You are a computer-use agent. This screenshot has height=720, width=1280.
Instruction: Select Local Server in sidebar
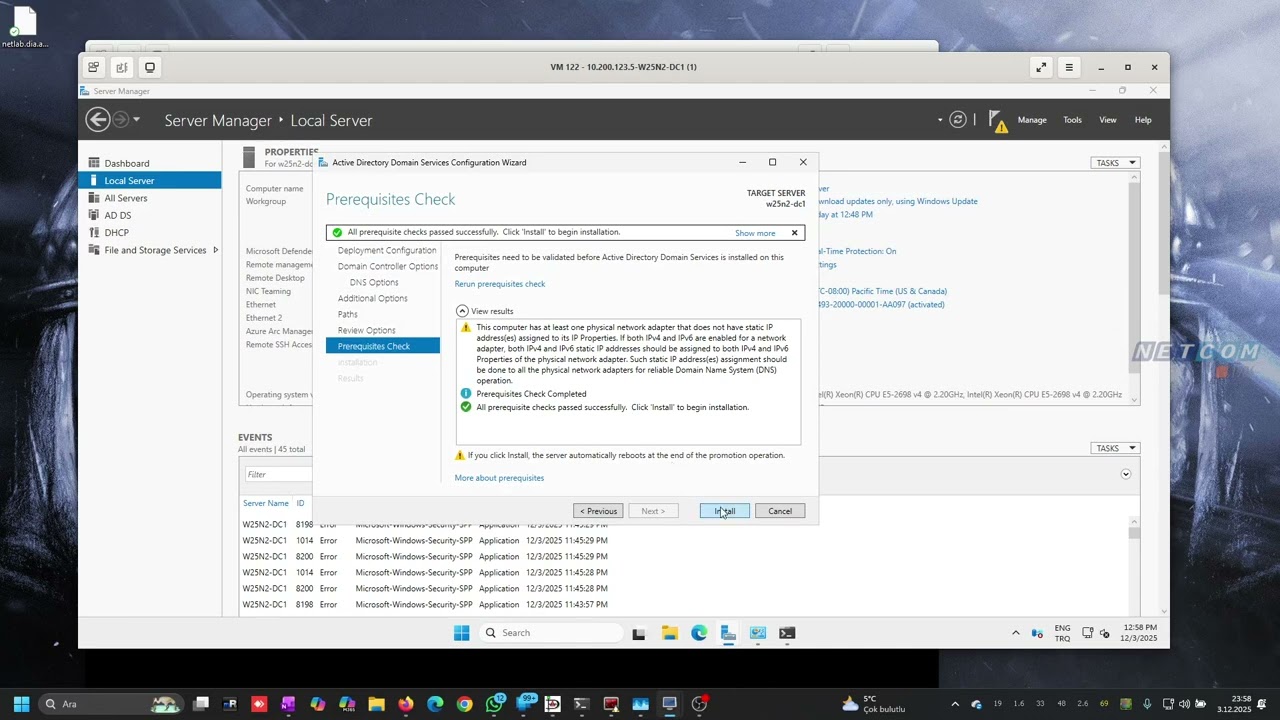tap(150, 181)
